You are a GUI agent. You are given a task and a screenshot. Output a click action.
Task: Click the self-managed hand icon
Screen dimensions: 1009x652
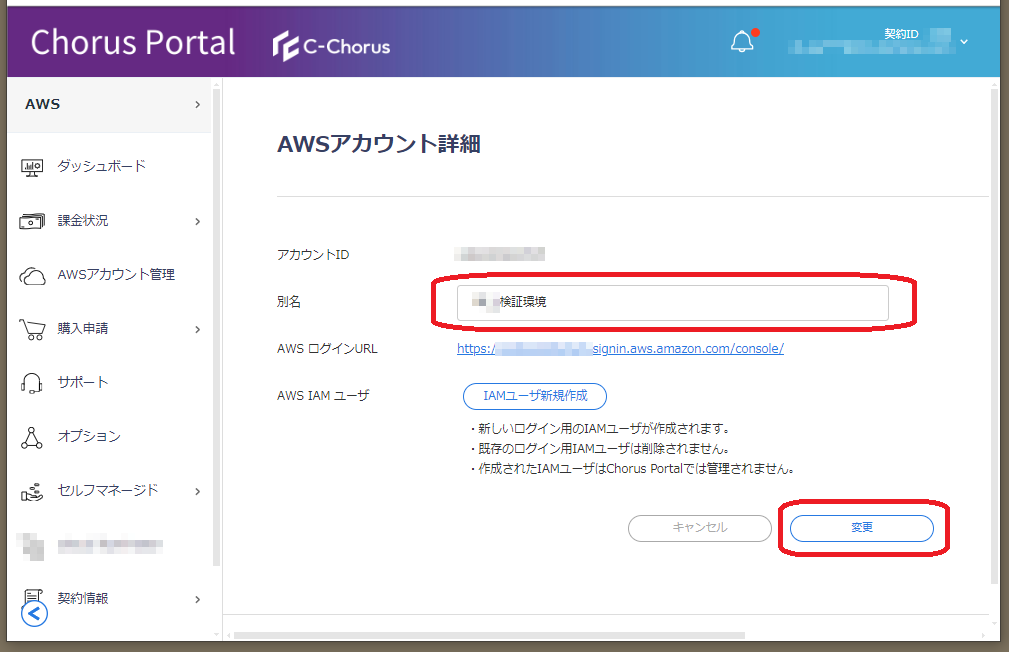coord(32,491)
